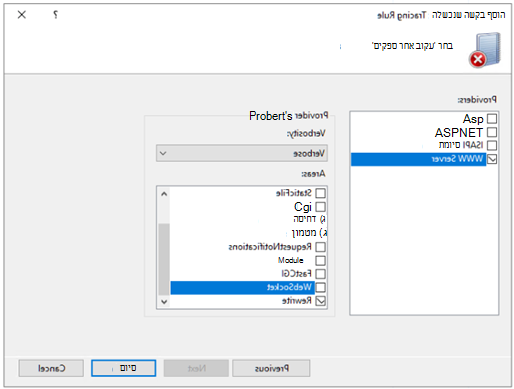Uncheck the WWW Server provider
Viewport: 514px width, 389px height.
492,159
